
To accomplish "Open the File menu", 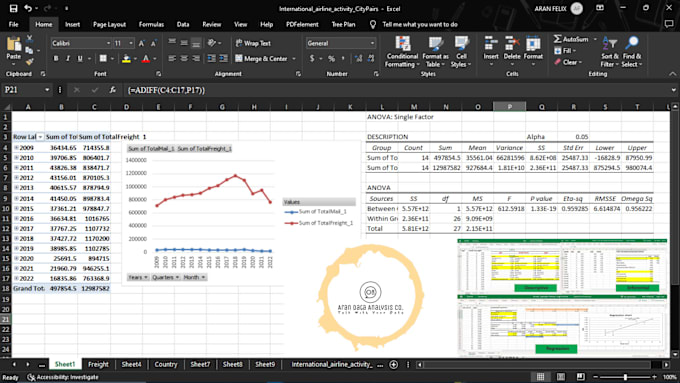I will (13, 24).
